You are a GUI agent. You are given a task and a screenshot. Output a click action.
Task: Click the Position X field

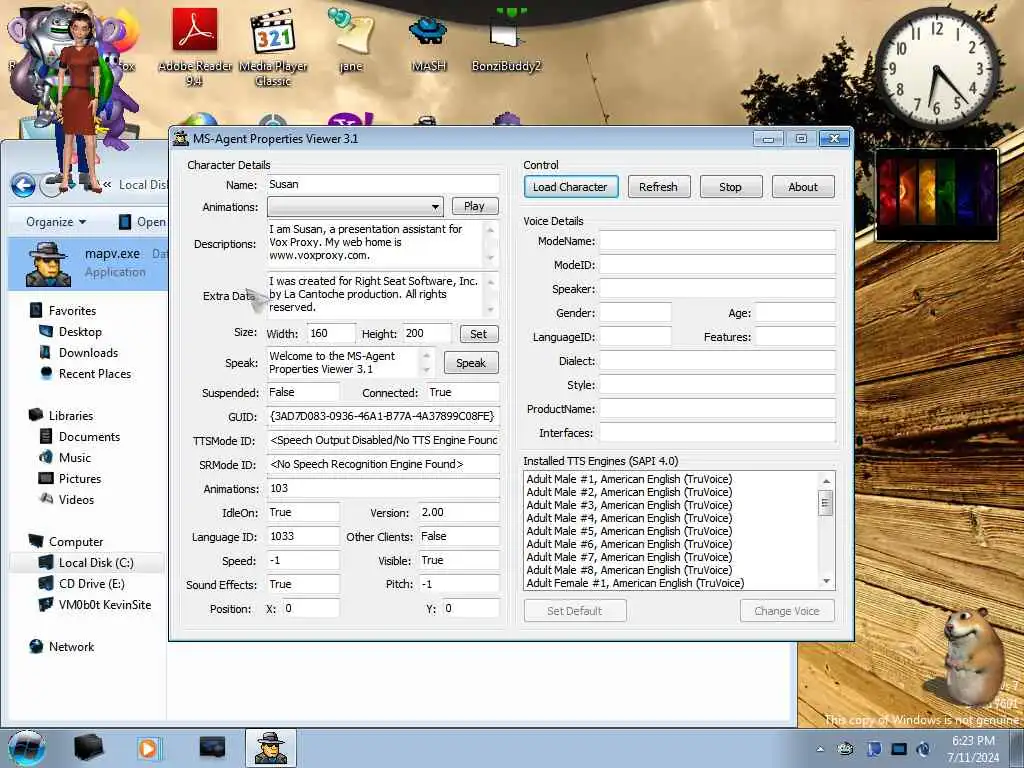311,608
